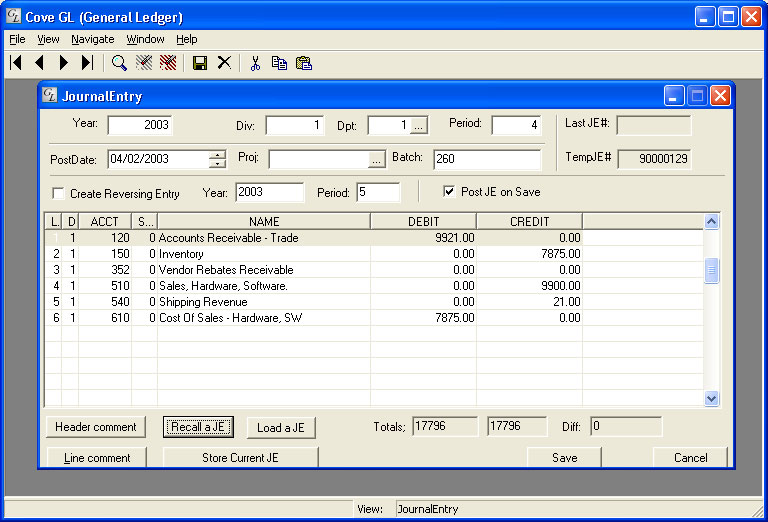Click the ACCT column header
Viewport: 768px width, 522px height.
click(x=104, y=221)
